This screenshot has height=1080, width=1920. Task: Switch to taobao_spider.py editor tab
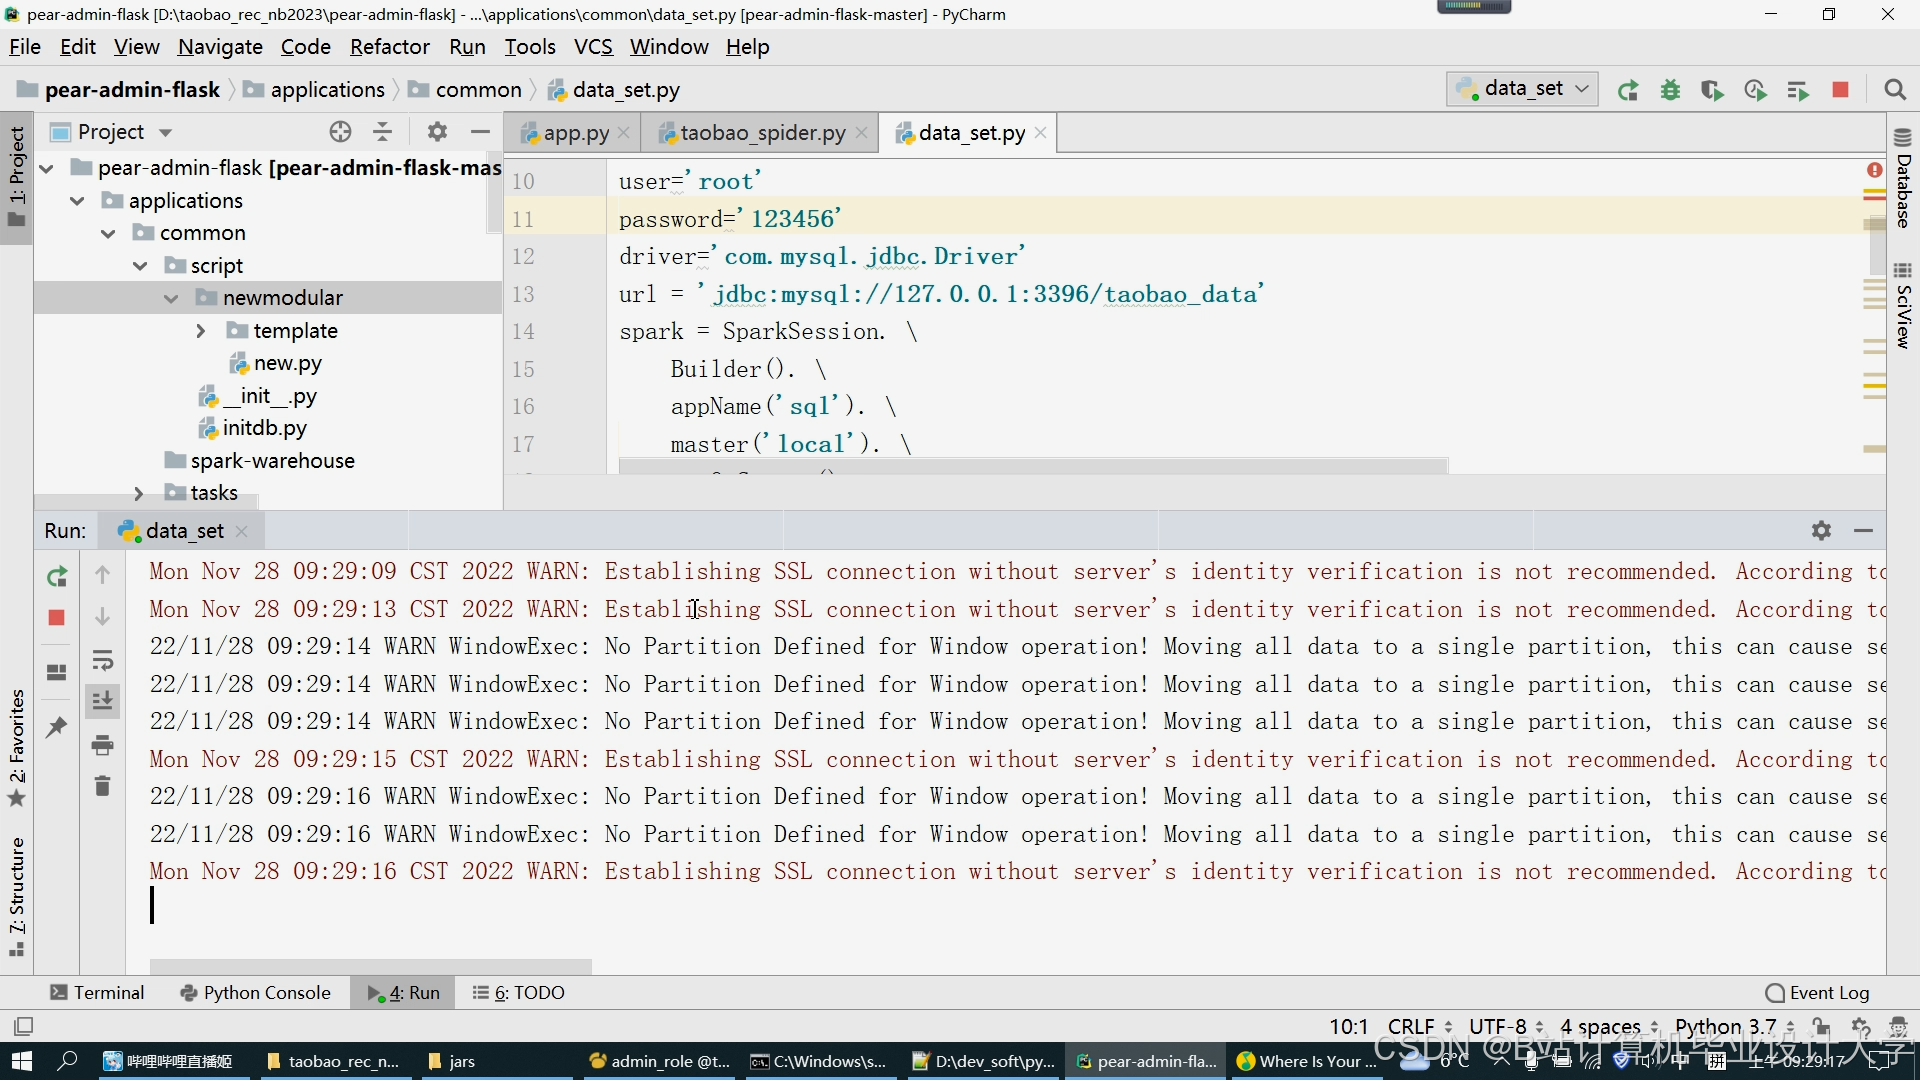point(762,133)
